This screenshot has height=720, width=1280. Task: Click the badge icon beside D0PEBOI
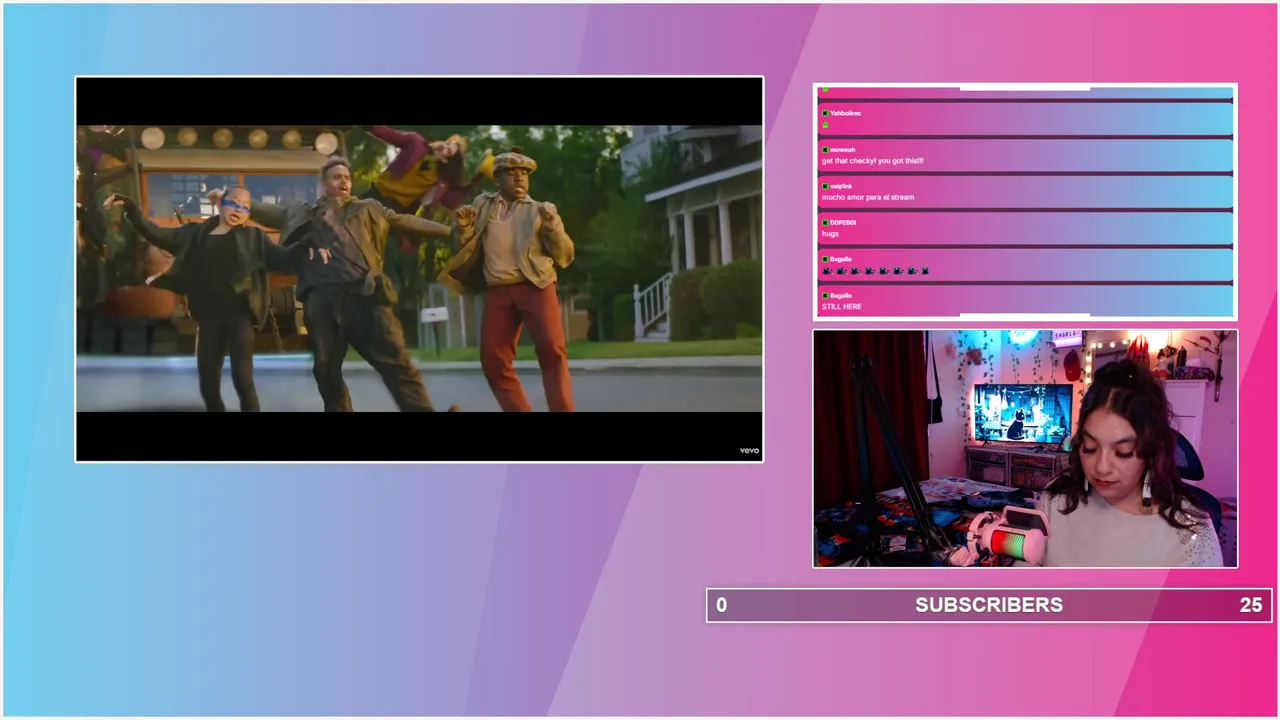point(825,223)
